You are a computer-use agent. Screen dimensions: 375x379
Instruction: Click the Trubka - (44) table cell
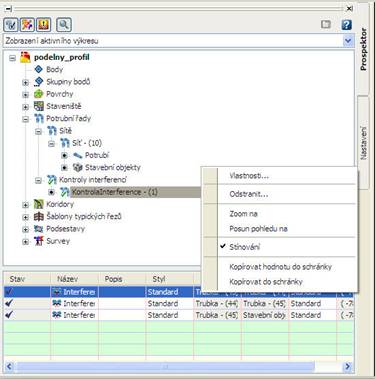point(217,303)
